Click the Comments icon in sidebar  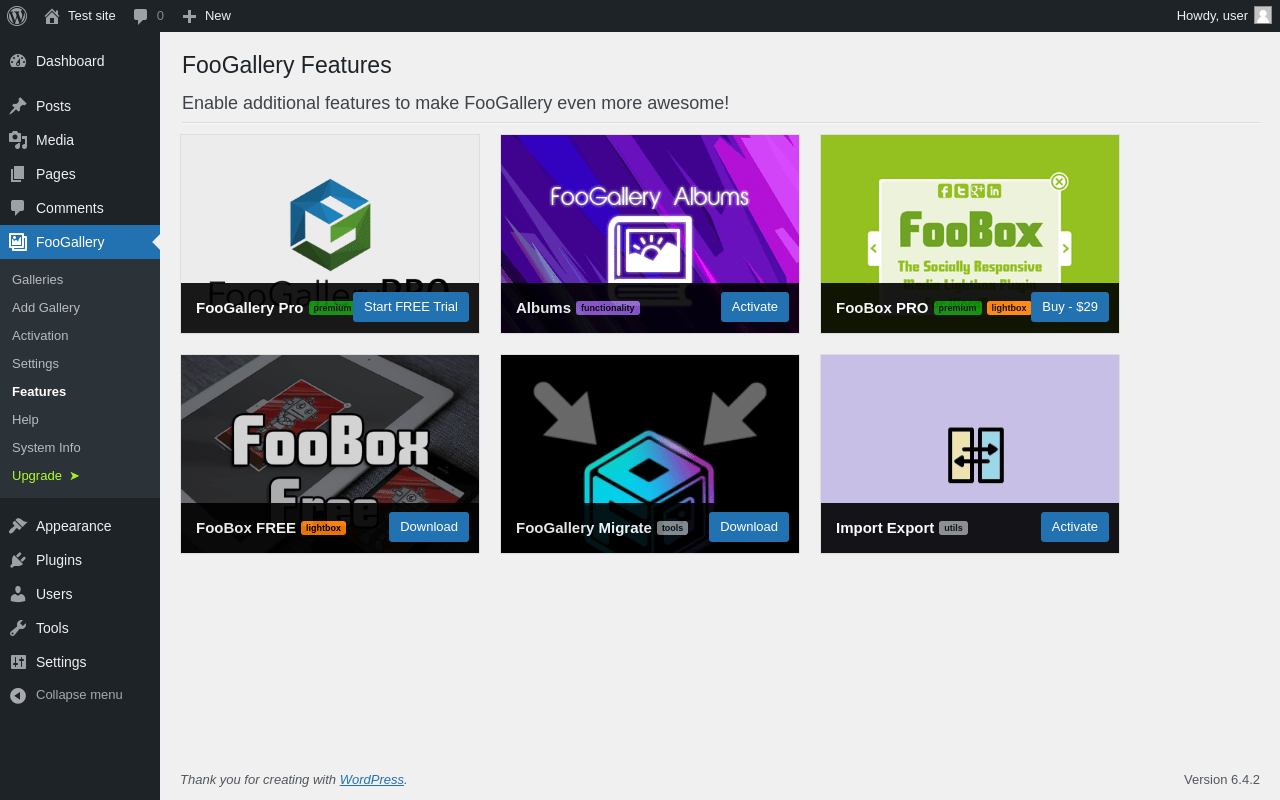[x=18, y=208]
